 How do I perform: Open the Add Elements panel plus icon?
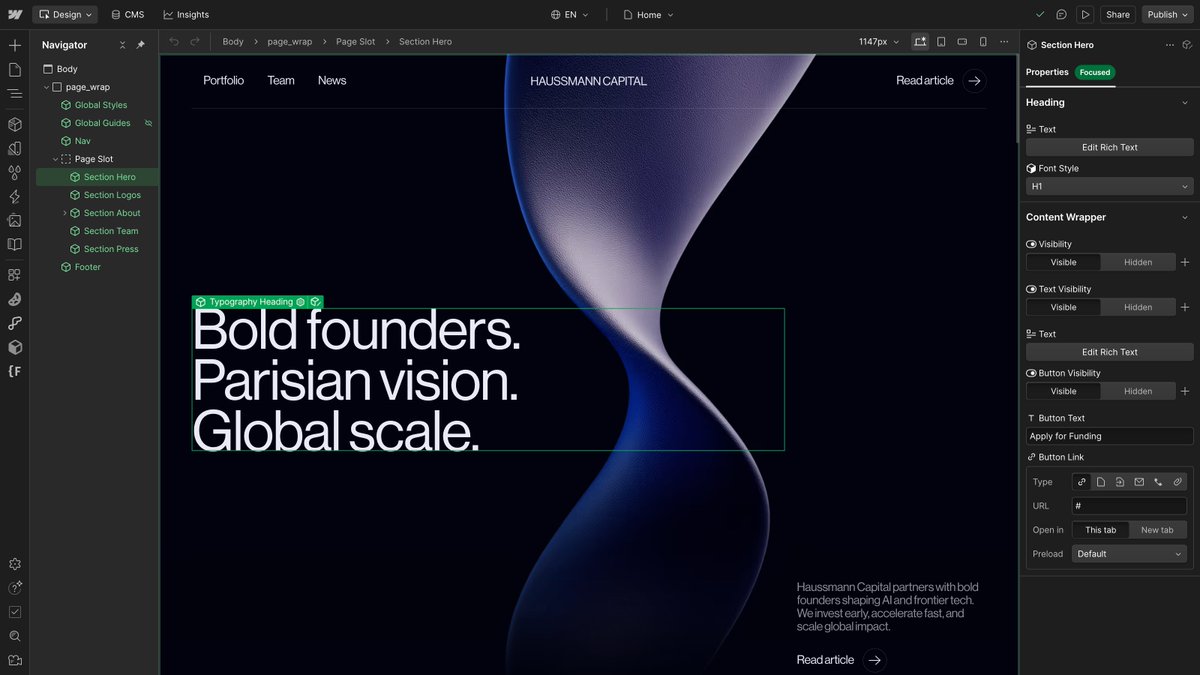click(14, 45)
